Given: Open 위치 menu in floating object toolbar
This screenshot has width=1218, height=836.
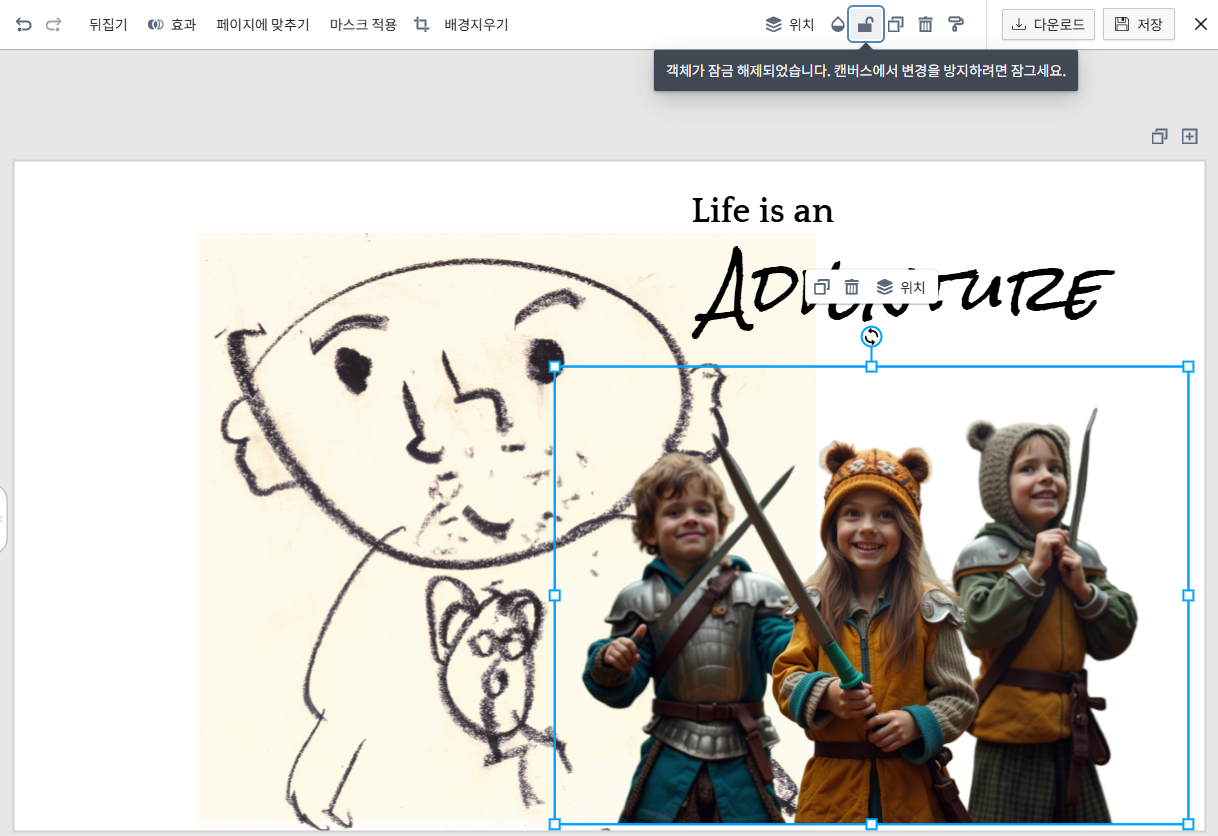Looking at the screenshot, I should pos(901,287).
